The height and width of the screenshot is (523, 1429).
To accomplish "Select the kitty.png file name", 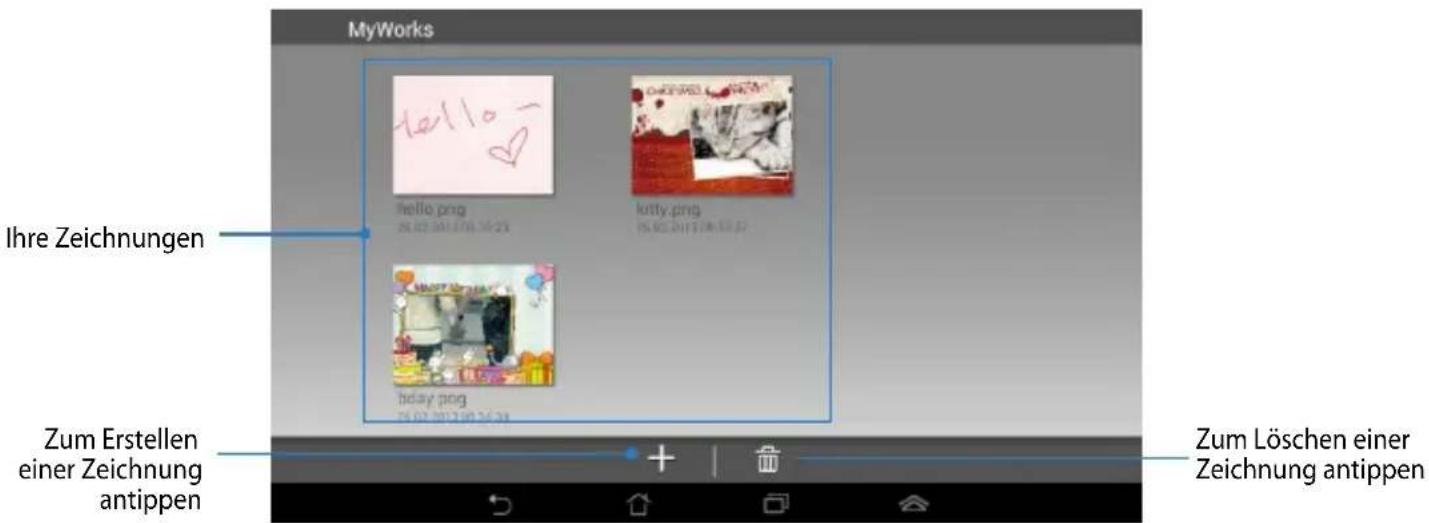I will (669, 210).
